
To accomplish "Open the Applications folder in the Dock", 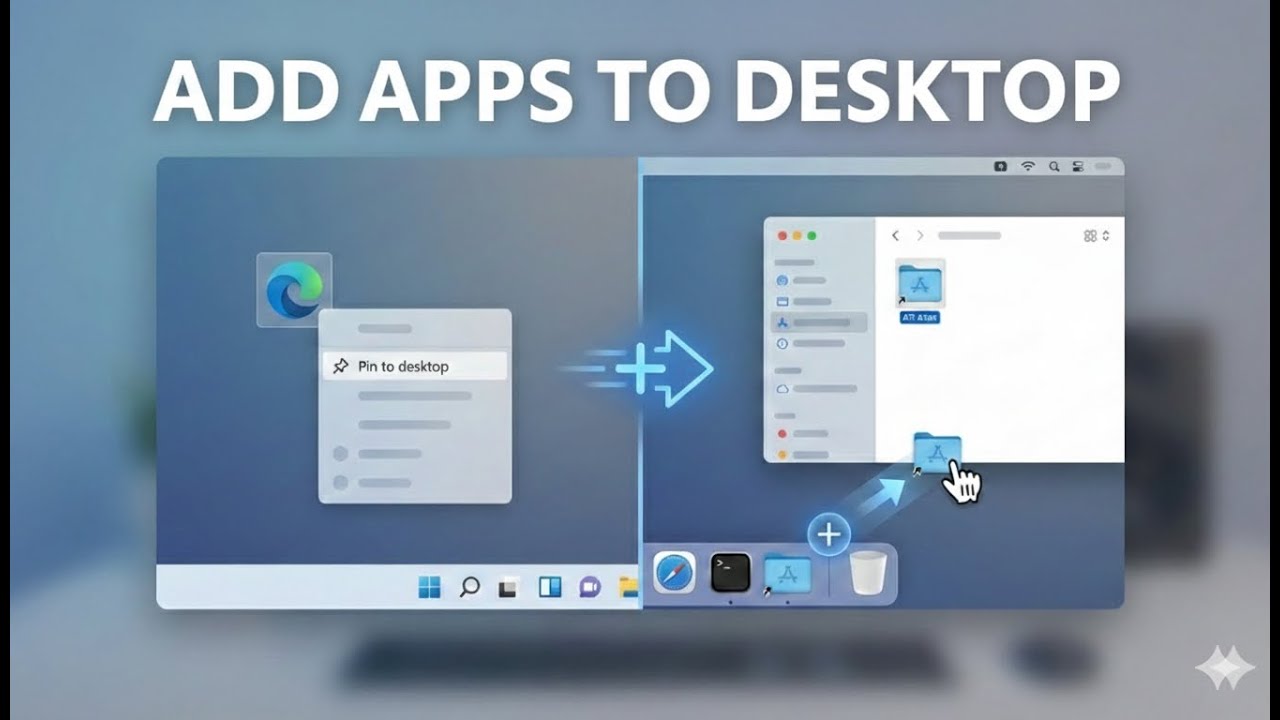I will coord(787,574).
